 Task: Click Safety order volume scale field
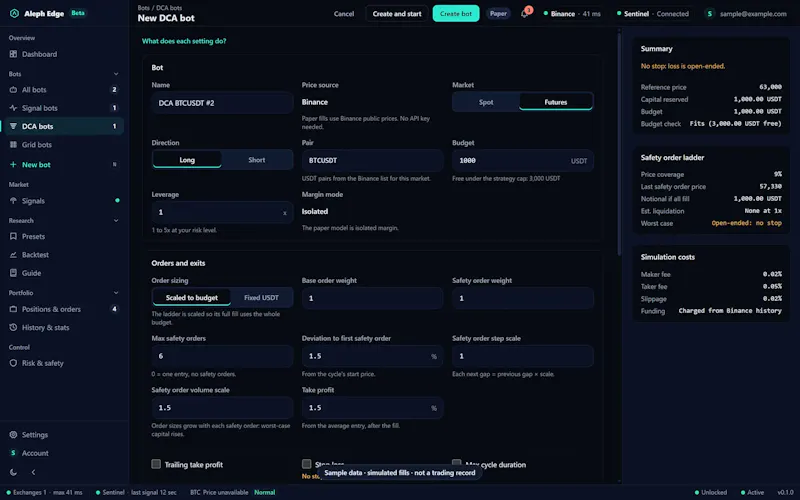222,408
